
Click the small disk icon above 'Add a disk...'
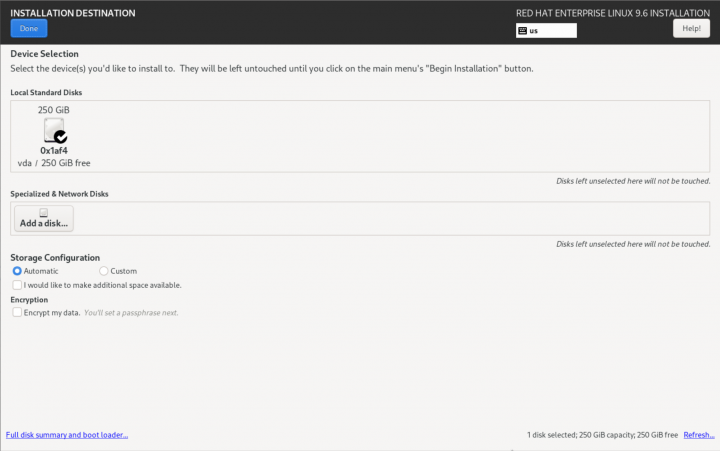(44, 212)
